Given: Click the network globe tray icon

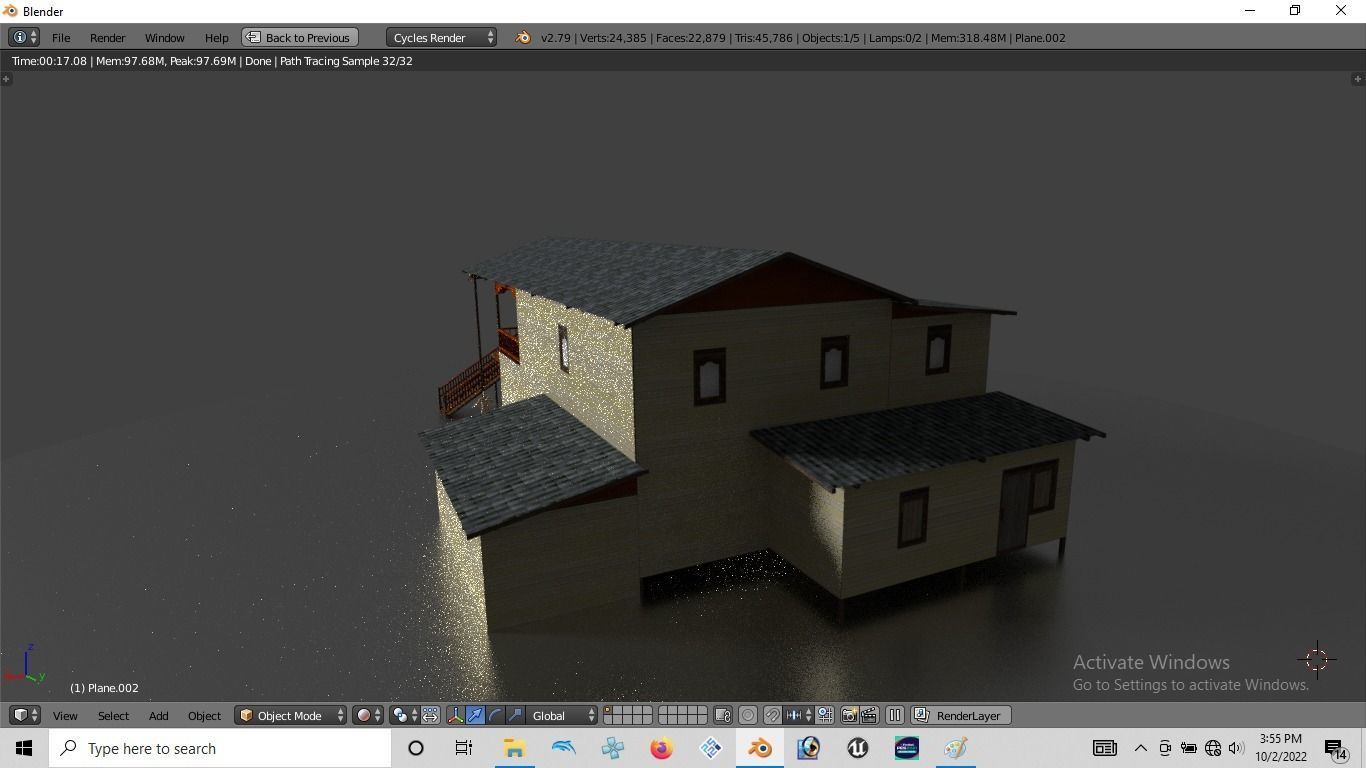Looking at the screenshot, I should [1213, 748].
